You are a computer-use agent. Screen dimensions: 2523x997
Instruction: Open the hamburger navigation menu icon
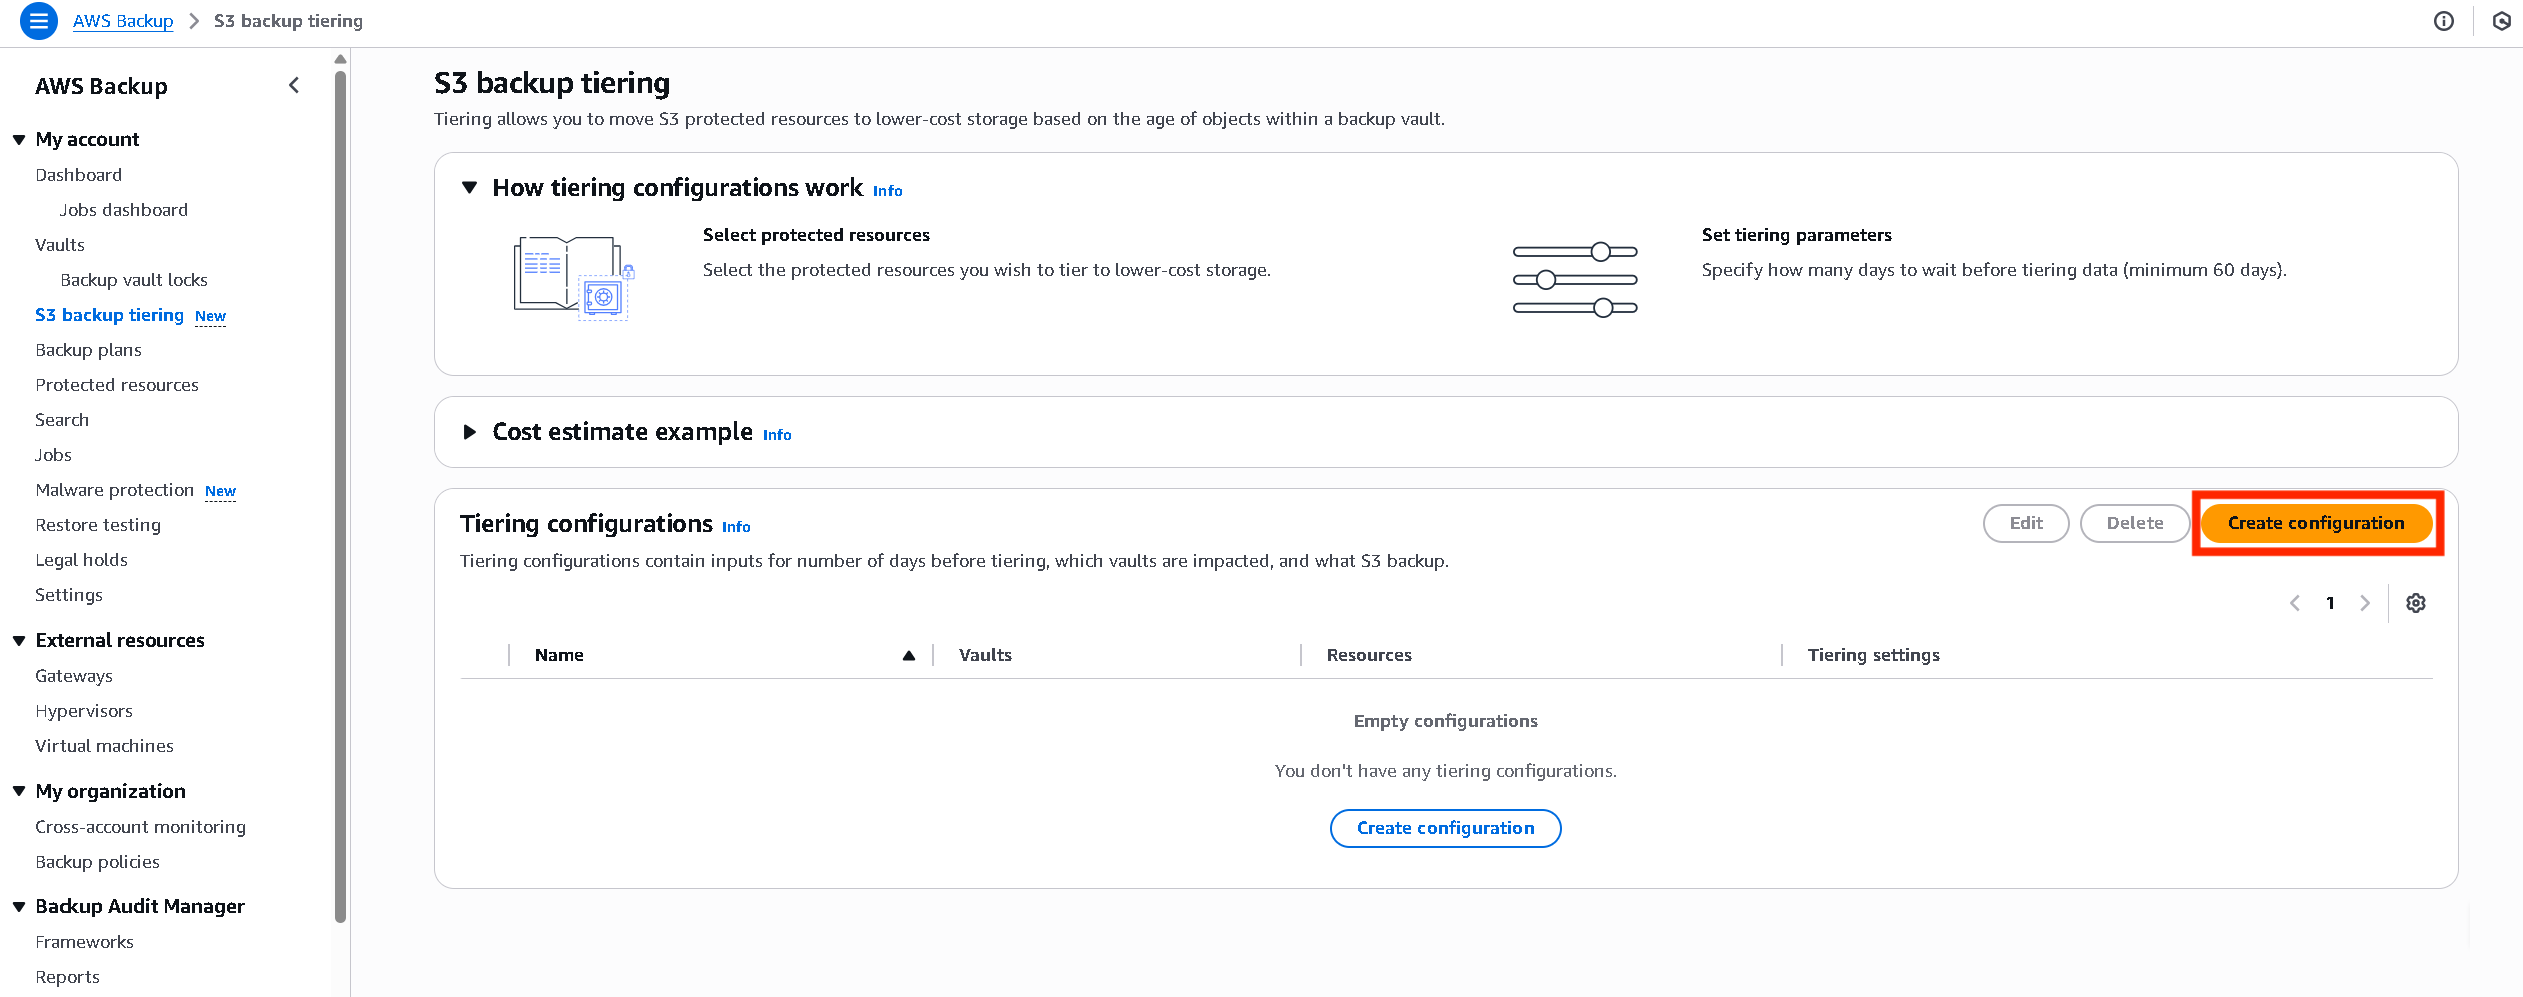tap(39, 21)
